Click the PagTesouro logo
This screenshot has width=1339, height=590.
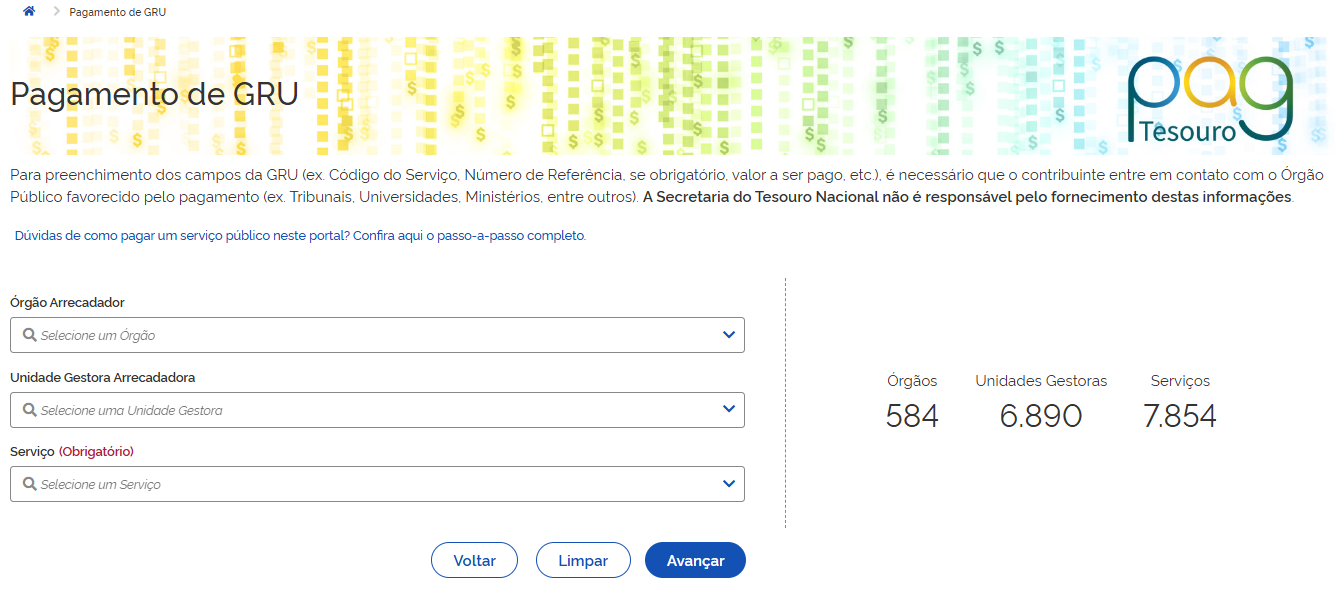pos(1209,99)
